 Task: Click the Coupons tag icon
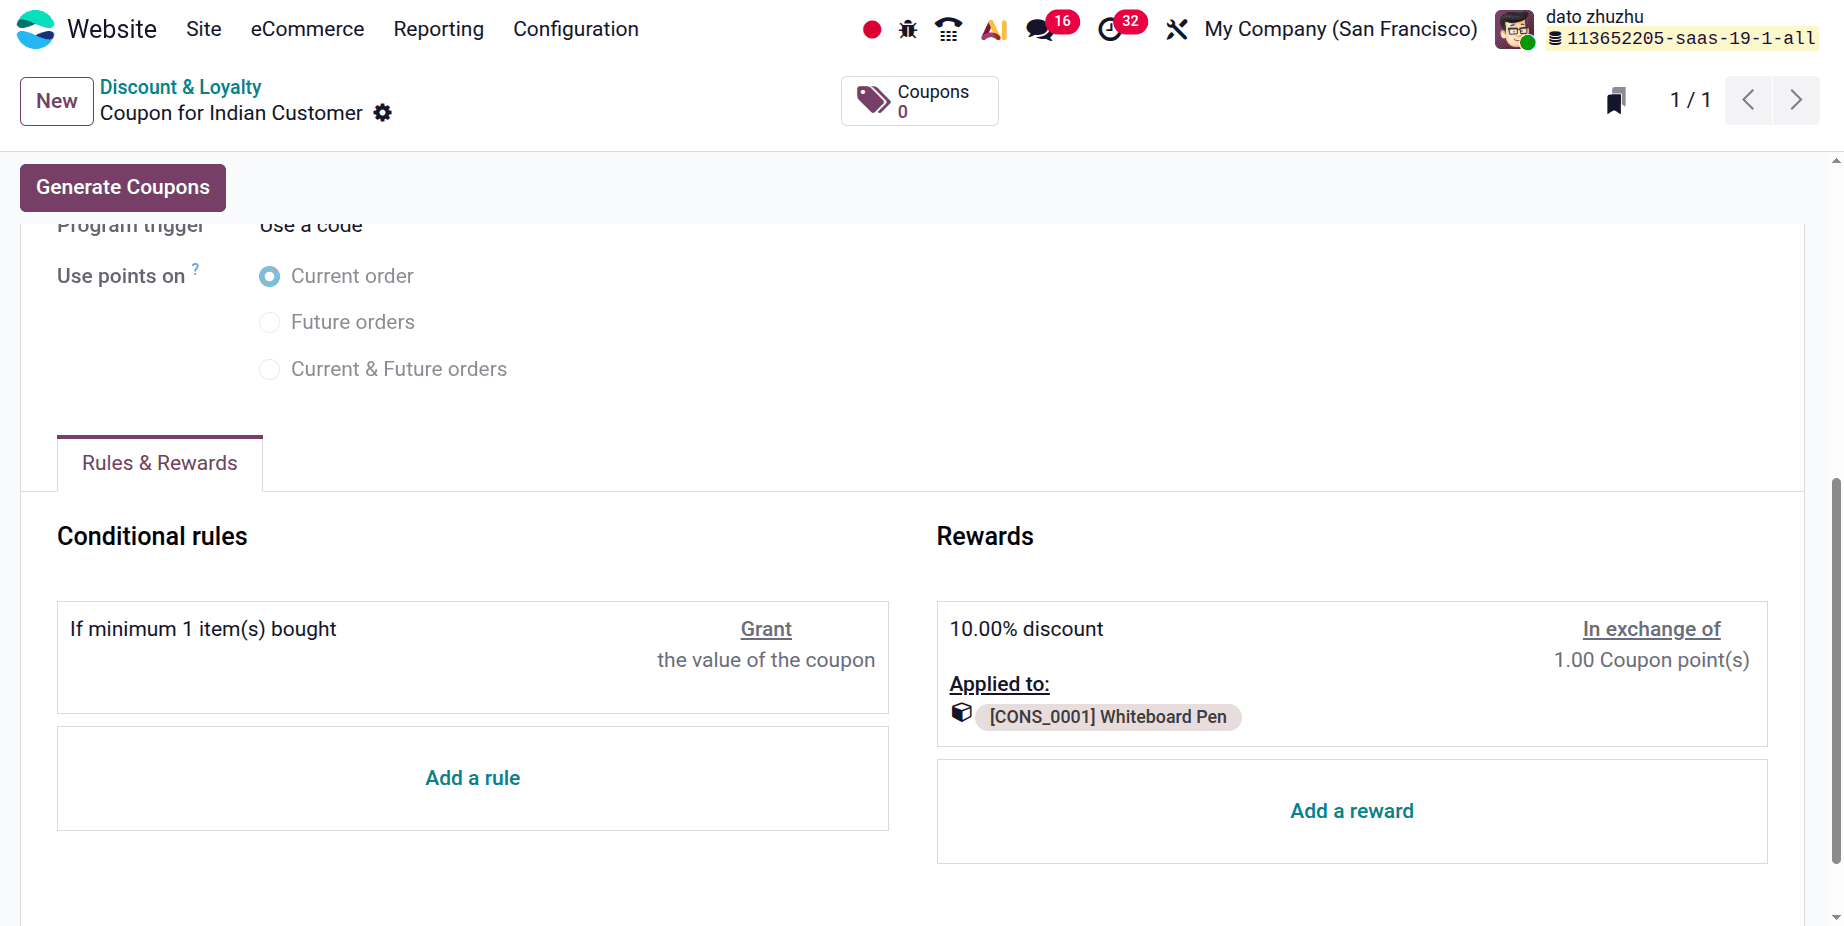[873, 100]
